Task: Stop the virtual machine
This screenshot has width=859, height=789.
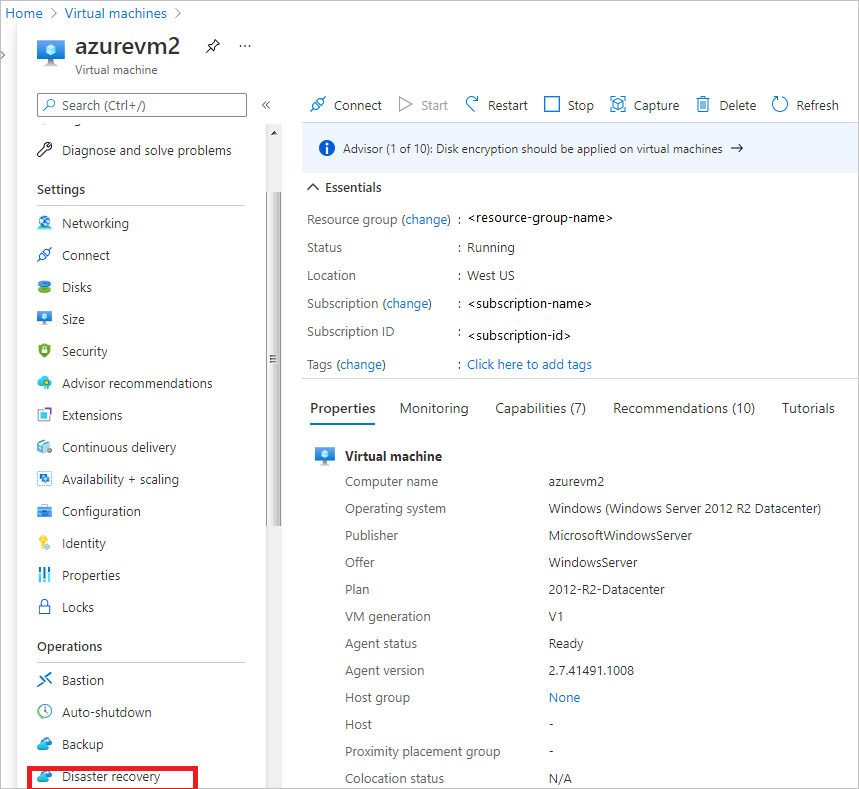Action: click(567, 104)
